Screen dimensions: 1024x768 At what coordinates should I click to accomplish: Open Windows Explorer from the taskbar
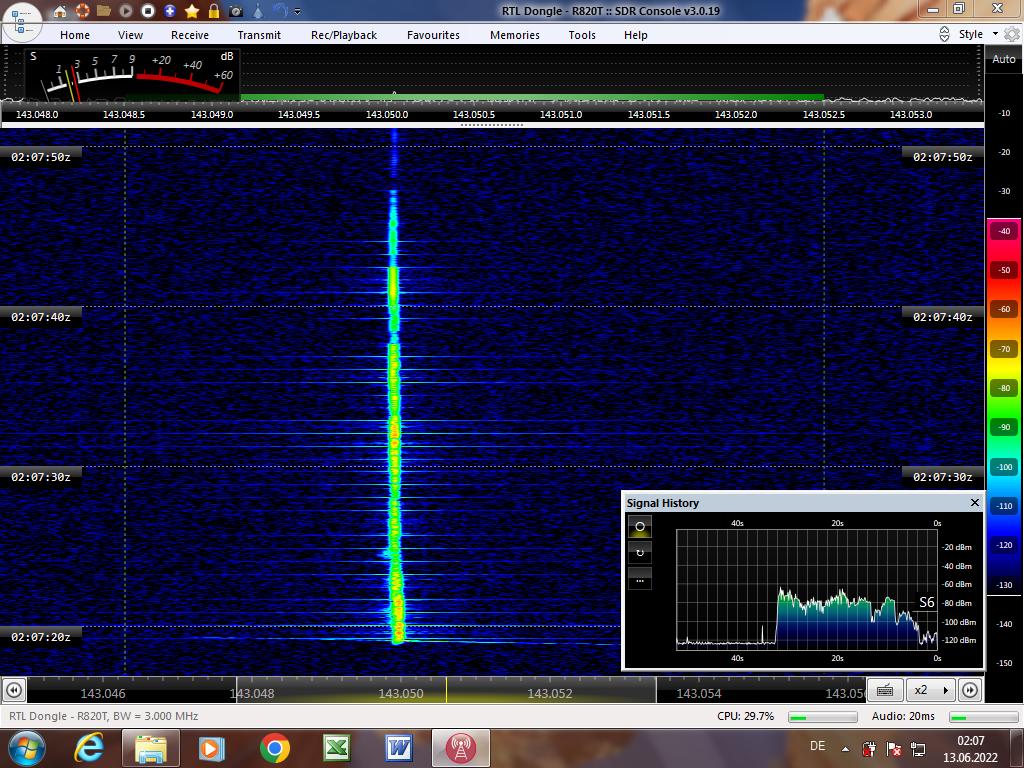tap(151, 748)
